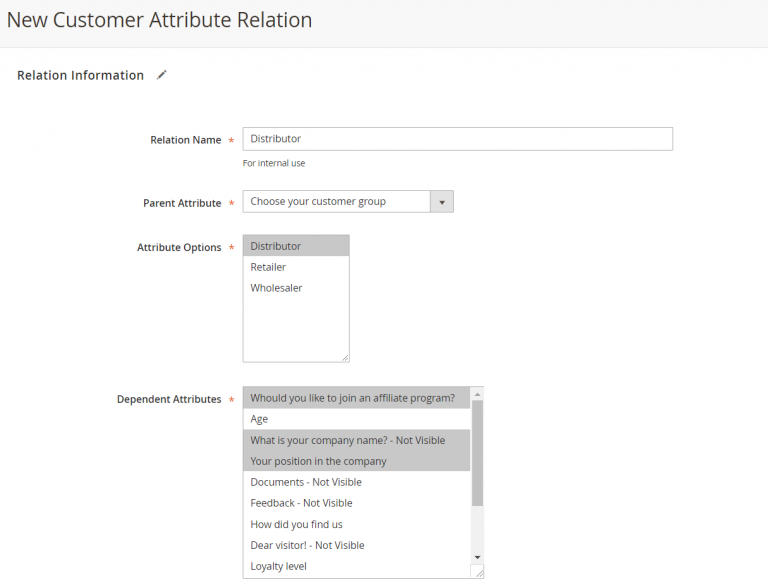The image size is (768, 585).
Task: Choose Loyalty level in Dependent Attributes
Action: [x=355, y=566]
